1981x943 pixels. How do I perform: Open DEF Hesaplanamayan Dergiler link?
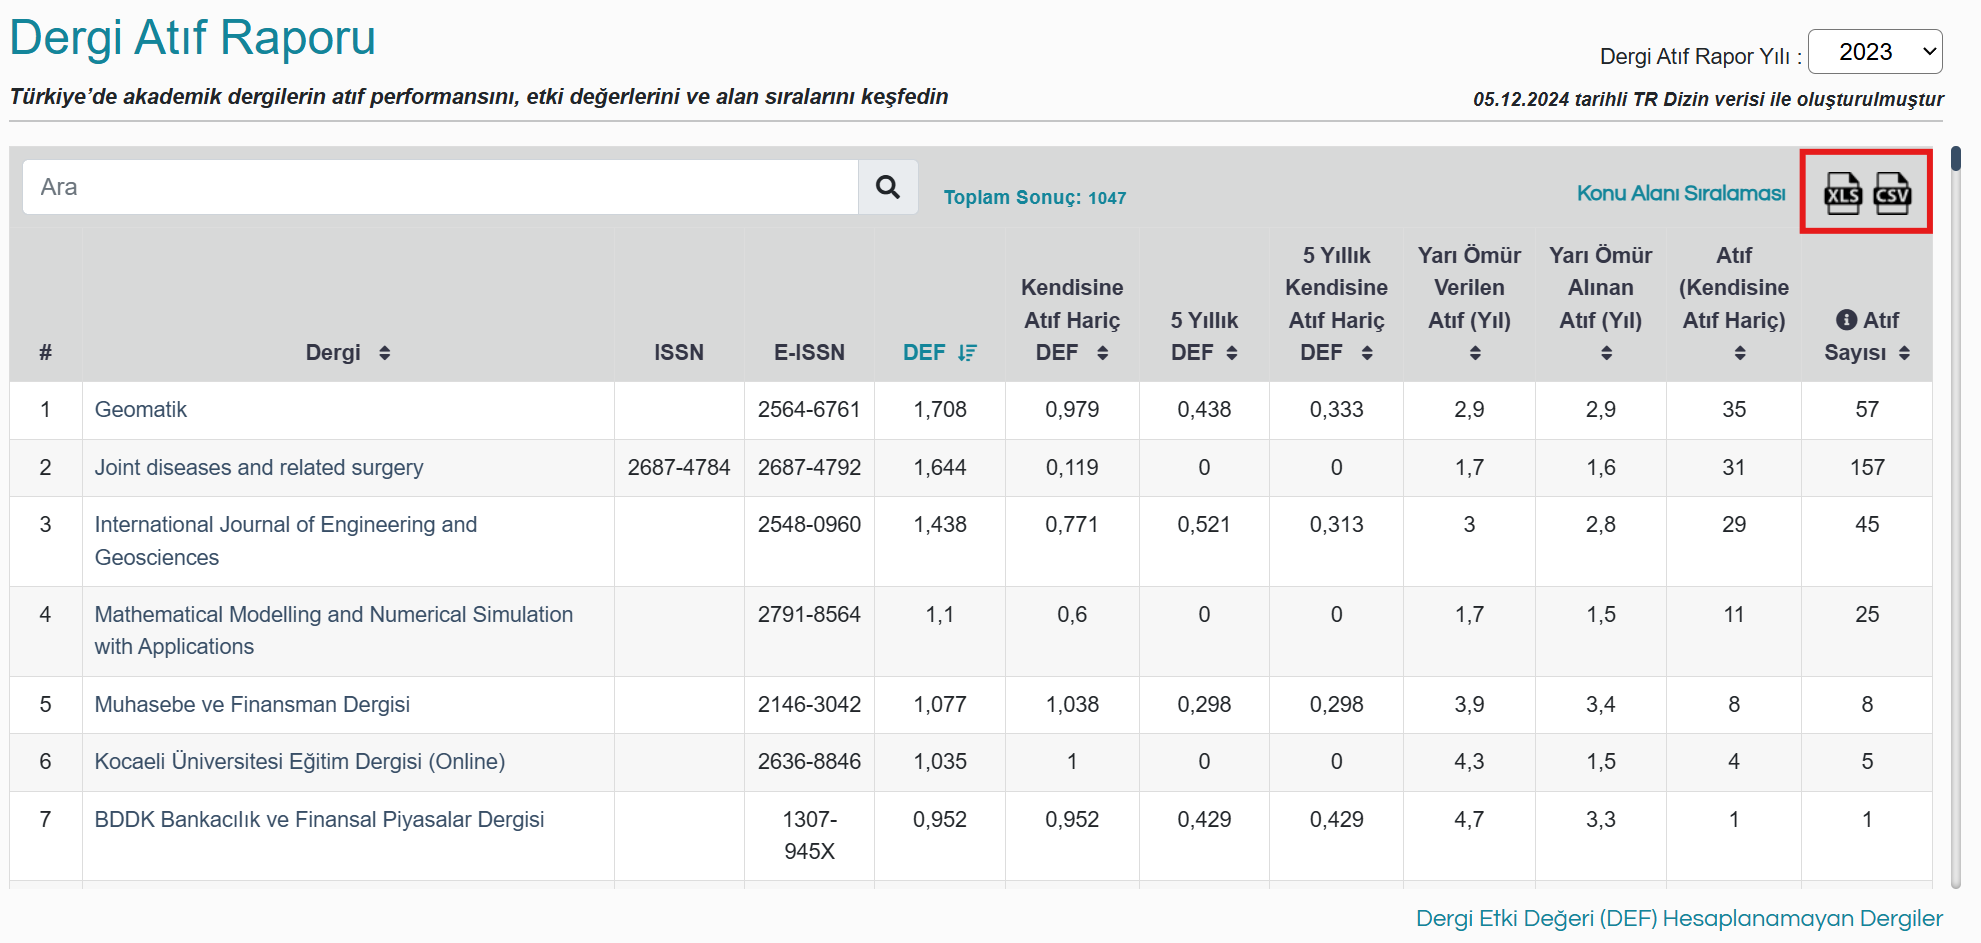click(x=1678, y=918)
